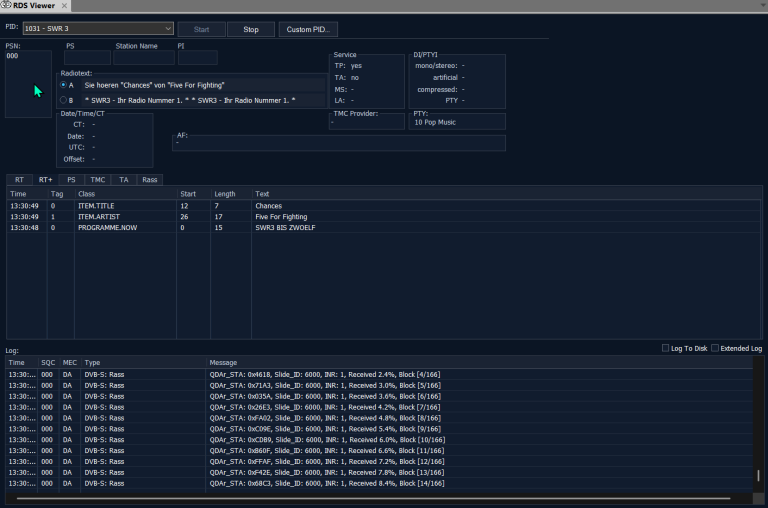Viewport: 768px width, 508px height.
Task: Select Radiotext A radio button
Action: pos(63,85)
